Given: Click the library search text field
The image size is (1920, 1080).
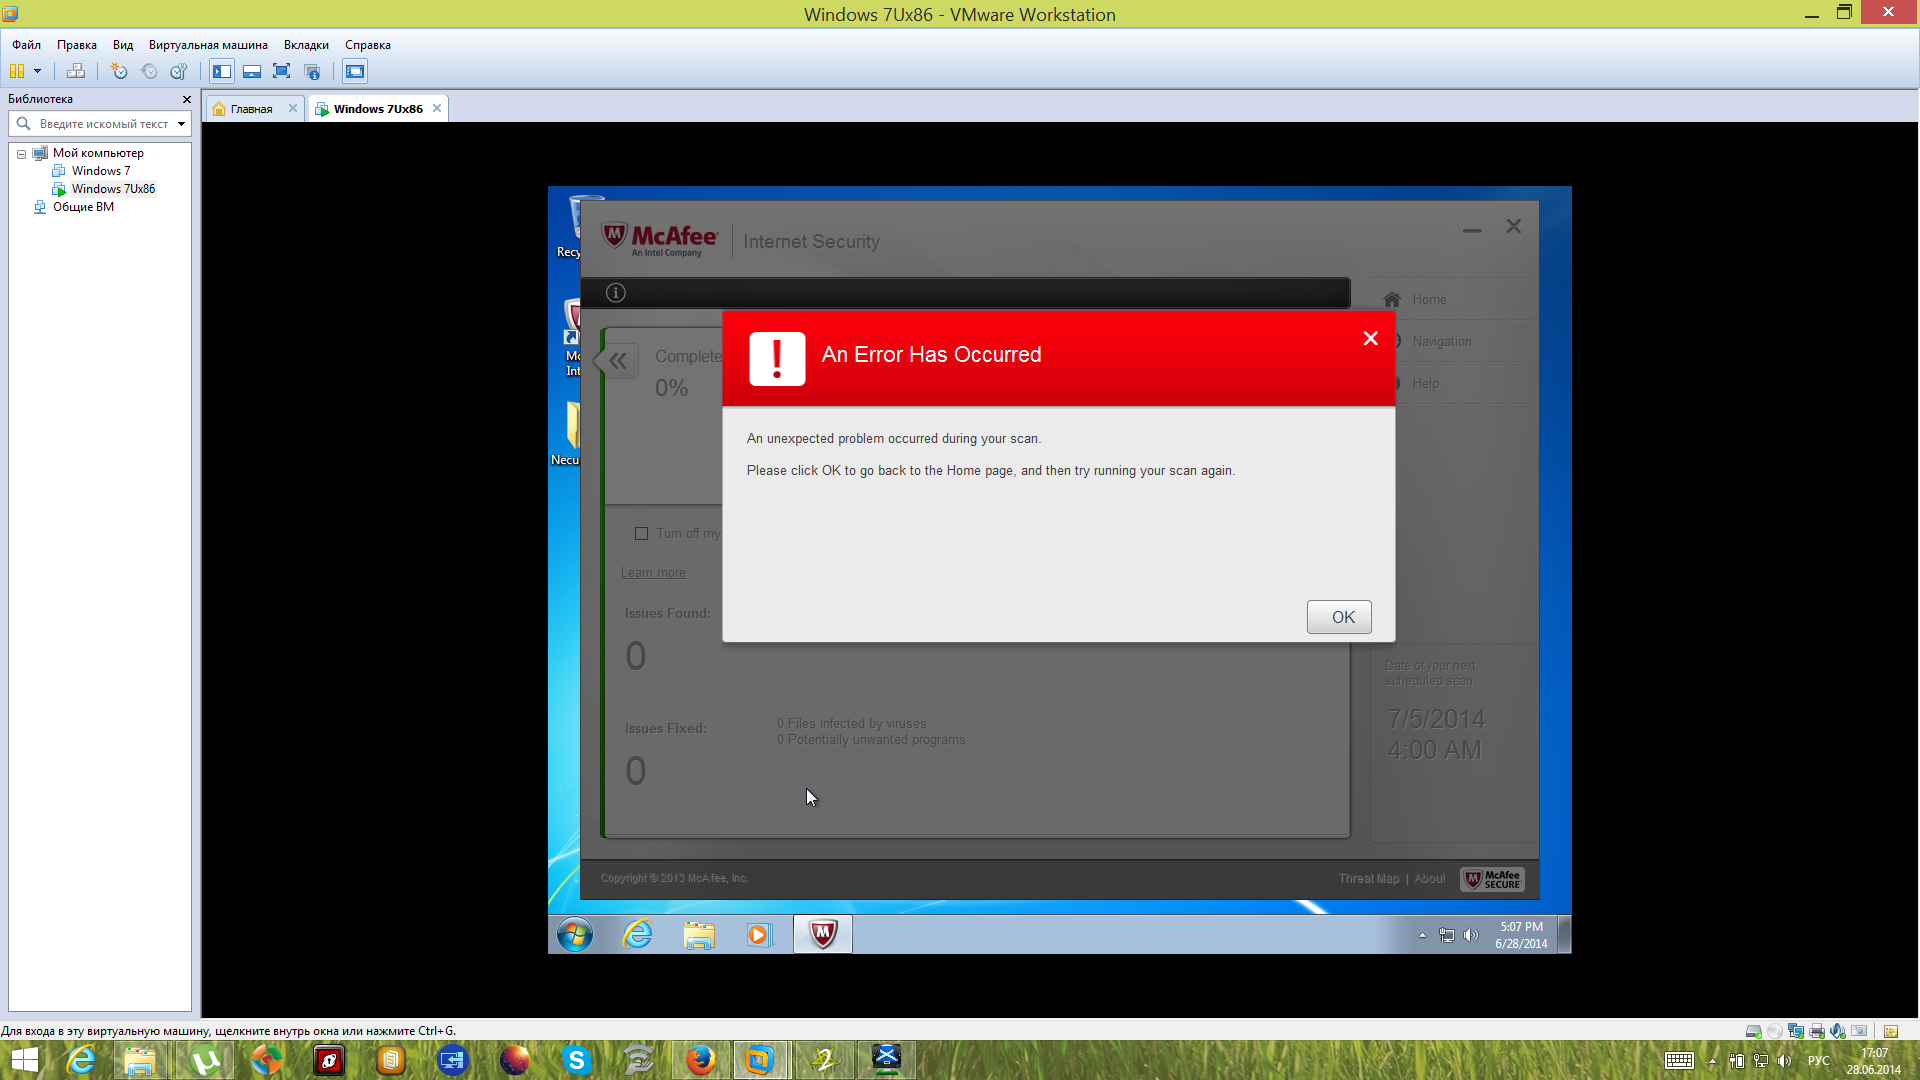Looking at the screenshot, I should point(103,124).
